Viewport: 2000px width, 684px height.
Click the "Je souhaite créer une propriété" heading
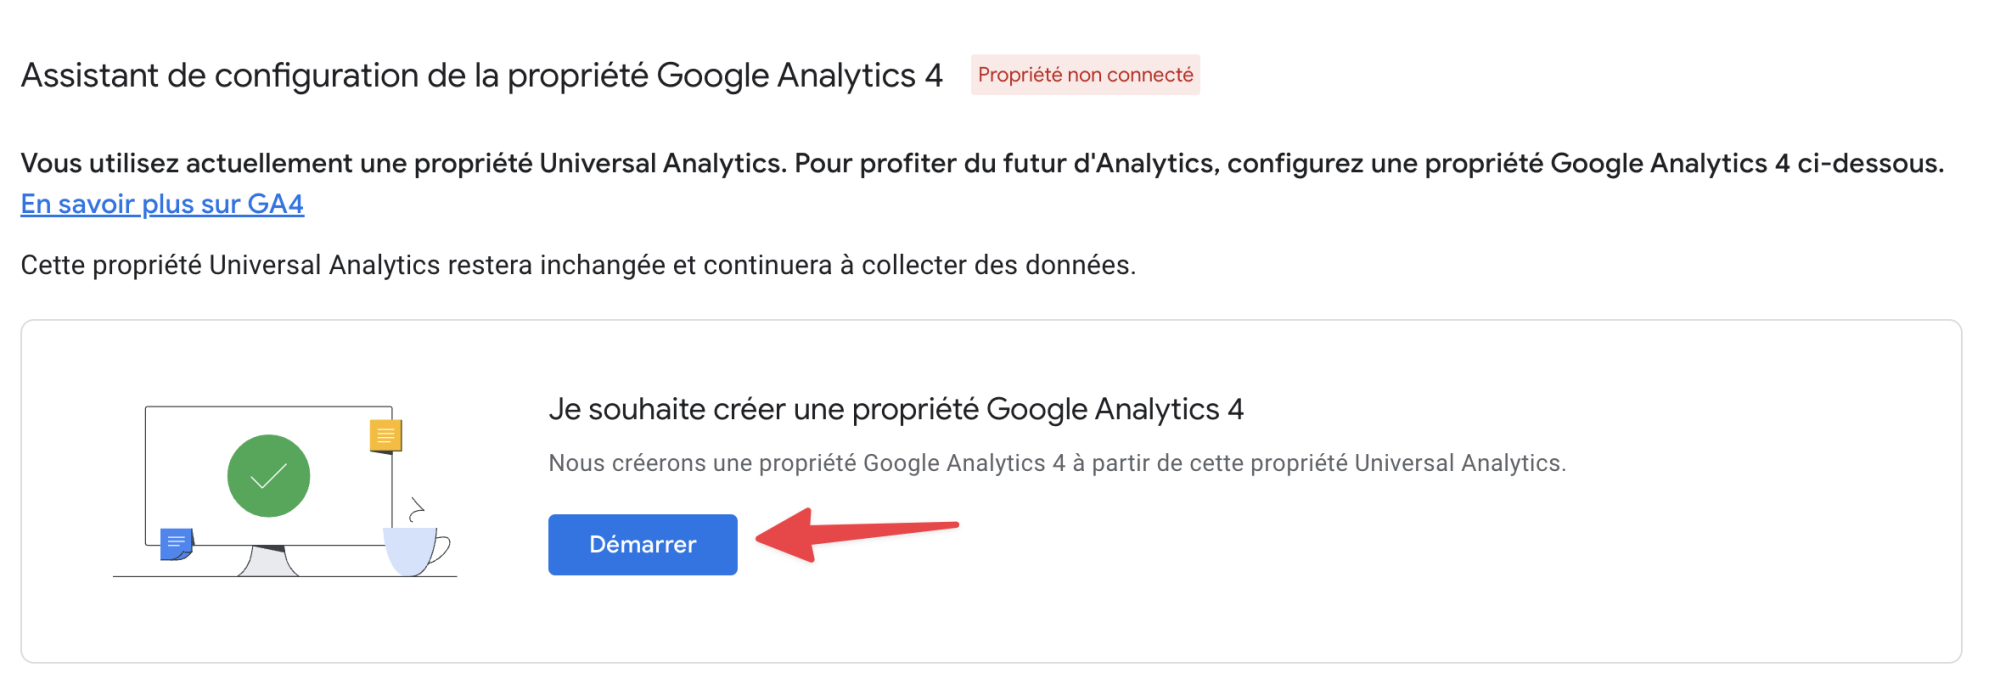pyautogui.click(x=895, y=409)
